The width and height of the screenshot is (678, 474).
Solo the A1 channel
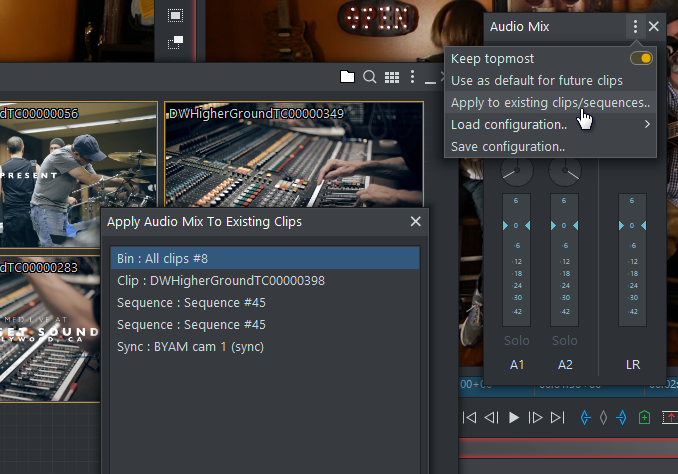click(x=517, y=341)
